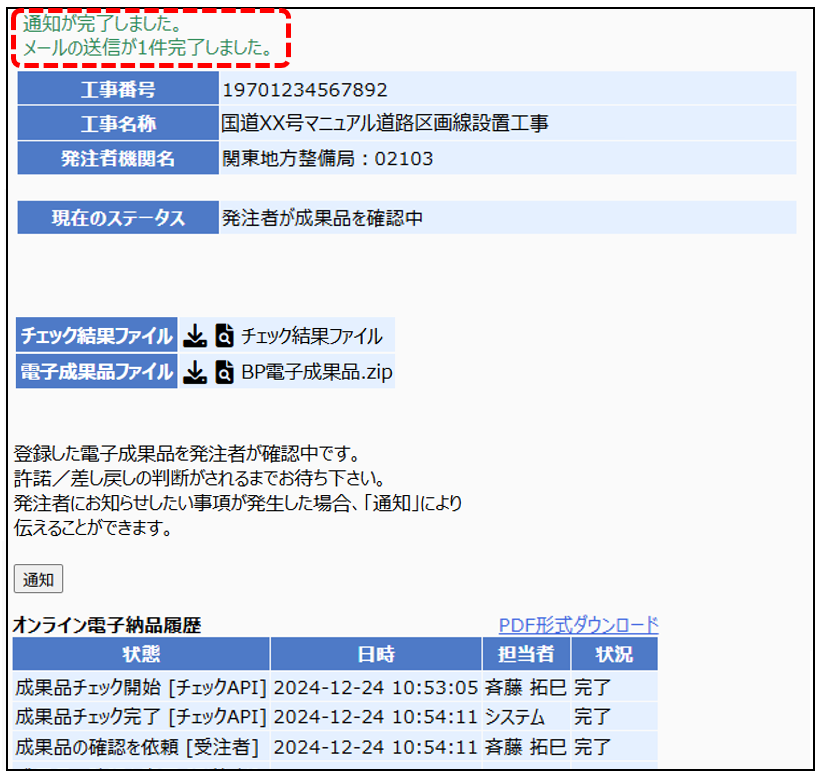
Task: Click the 日時 column header
Action: (376, 655)
